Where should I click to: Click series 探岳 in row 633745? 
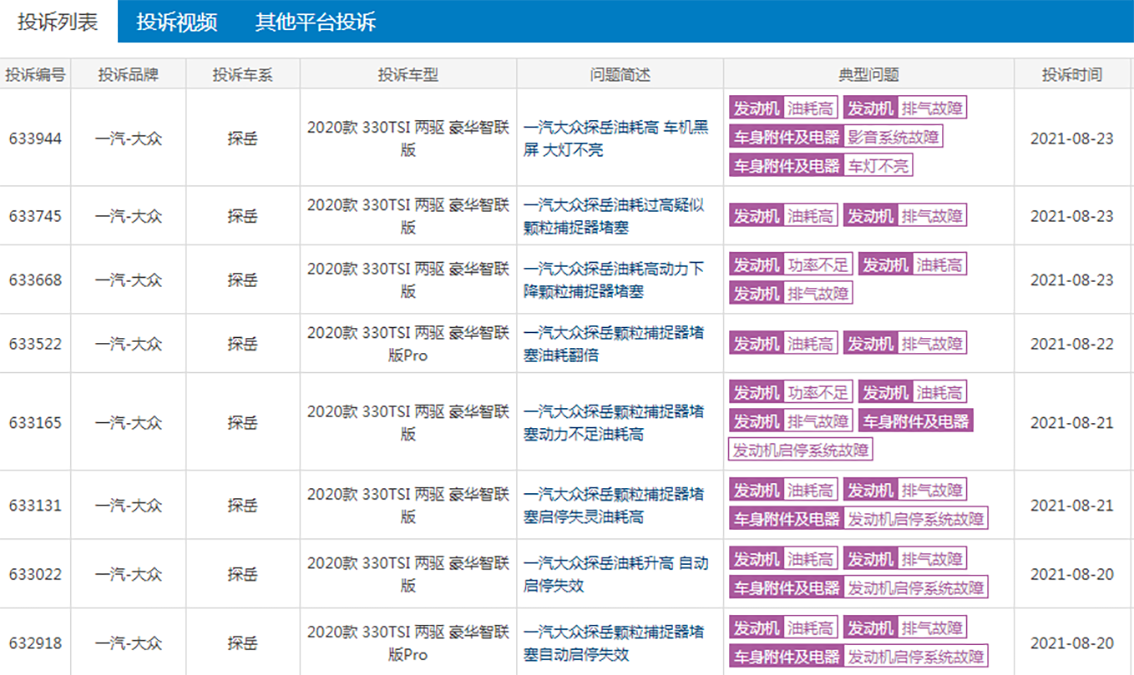coord(243,216)
